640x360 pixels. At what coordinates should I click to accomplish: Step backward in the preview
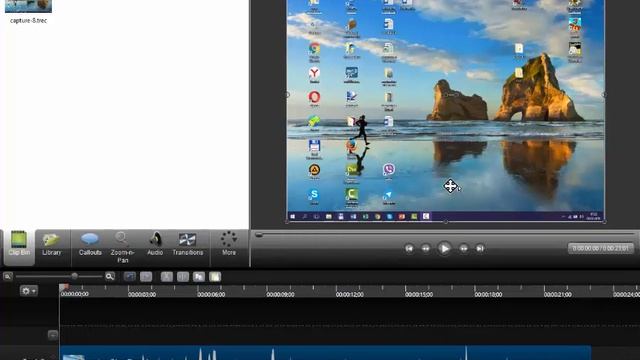(425, 248)
